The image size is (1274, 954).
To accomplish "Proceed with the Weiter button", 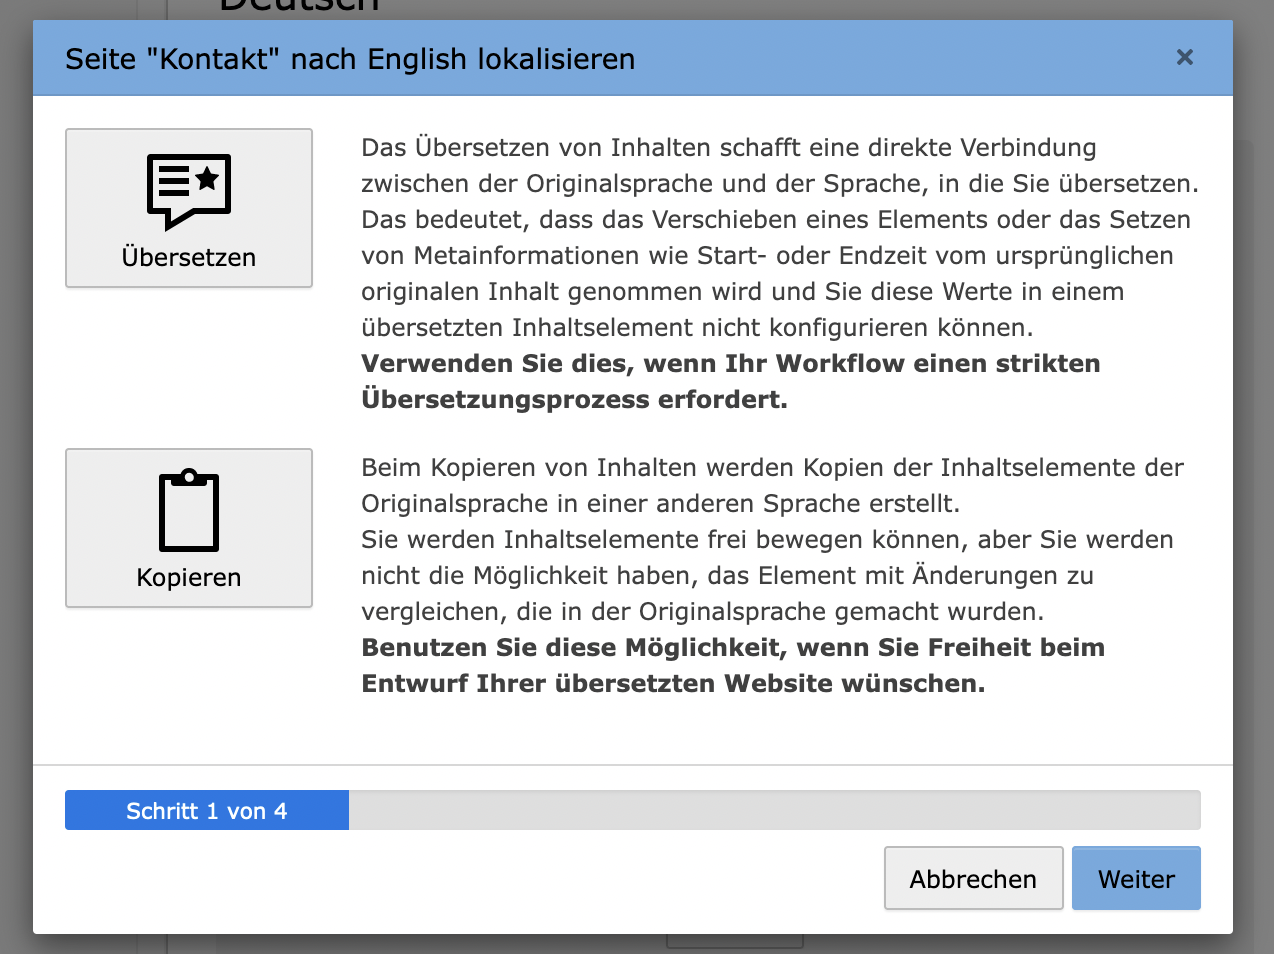I will click(x=1136, y=879).
